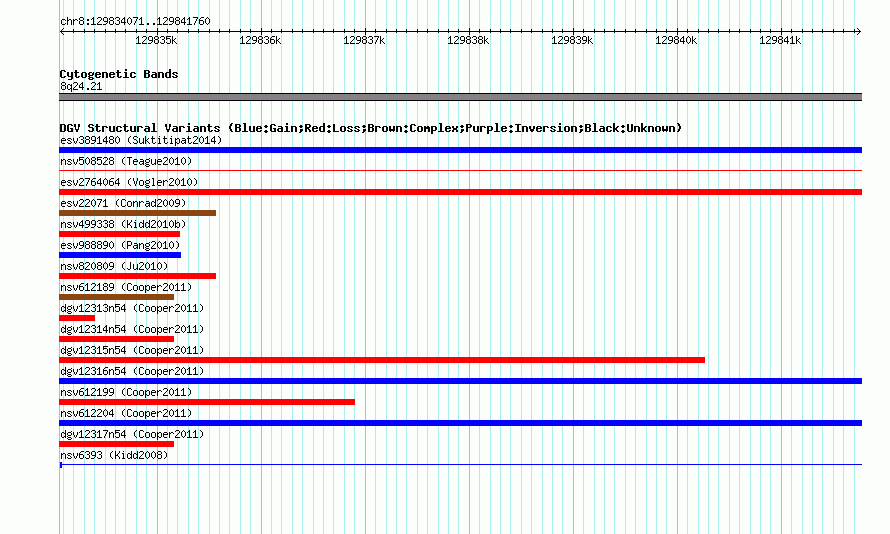Select the short red bar of dgv12313n54

(77, 318)
